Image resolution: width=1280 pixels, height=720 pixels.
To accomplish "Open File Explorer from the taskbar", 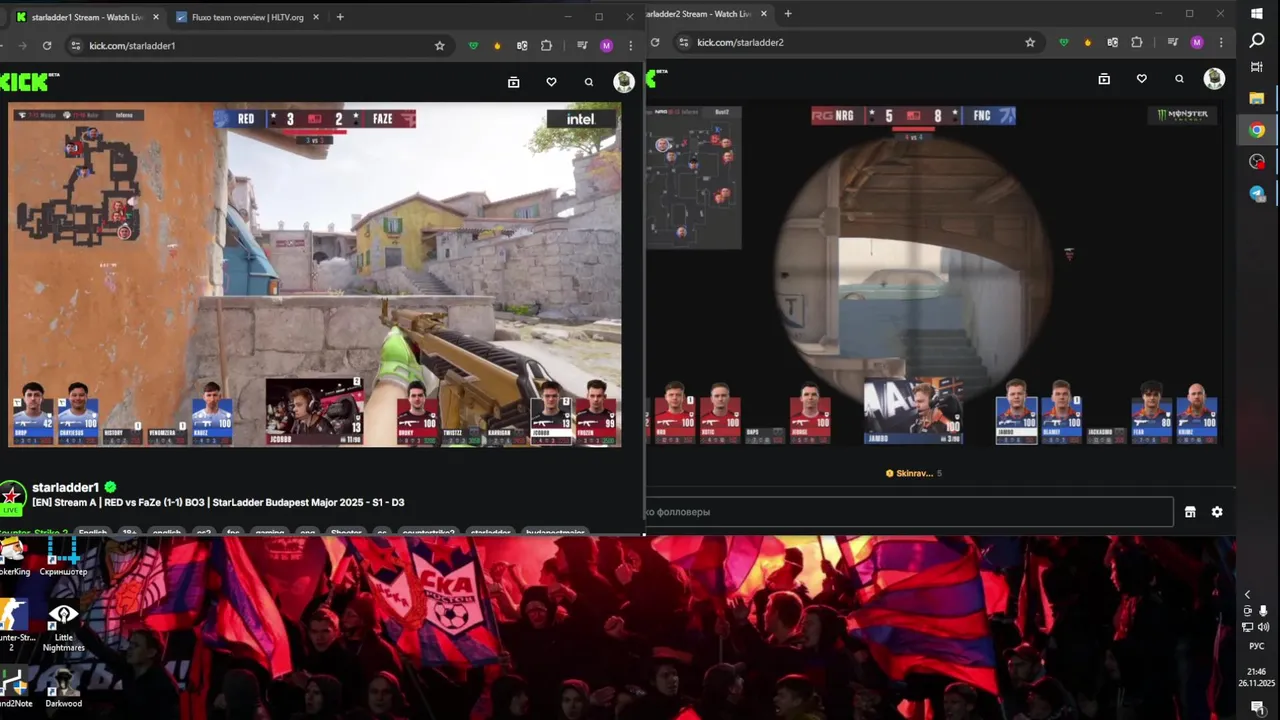I will click(1257, 98).
